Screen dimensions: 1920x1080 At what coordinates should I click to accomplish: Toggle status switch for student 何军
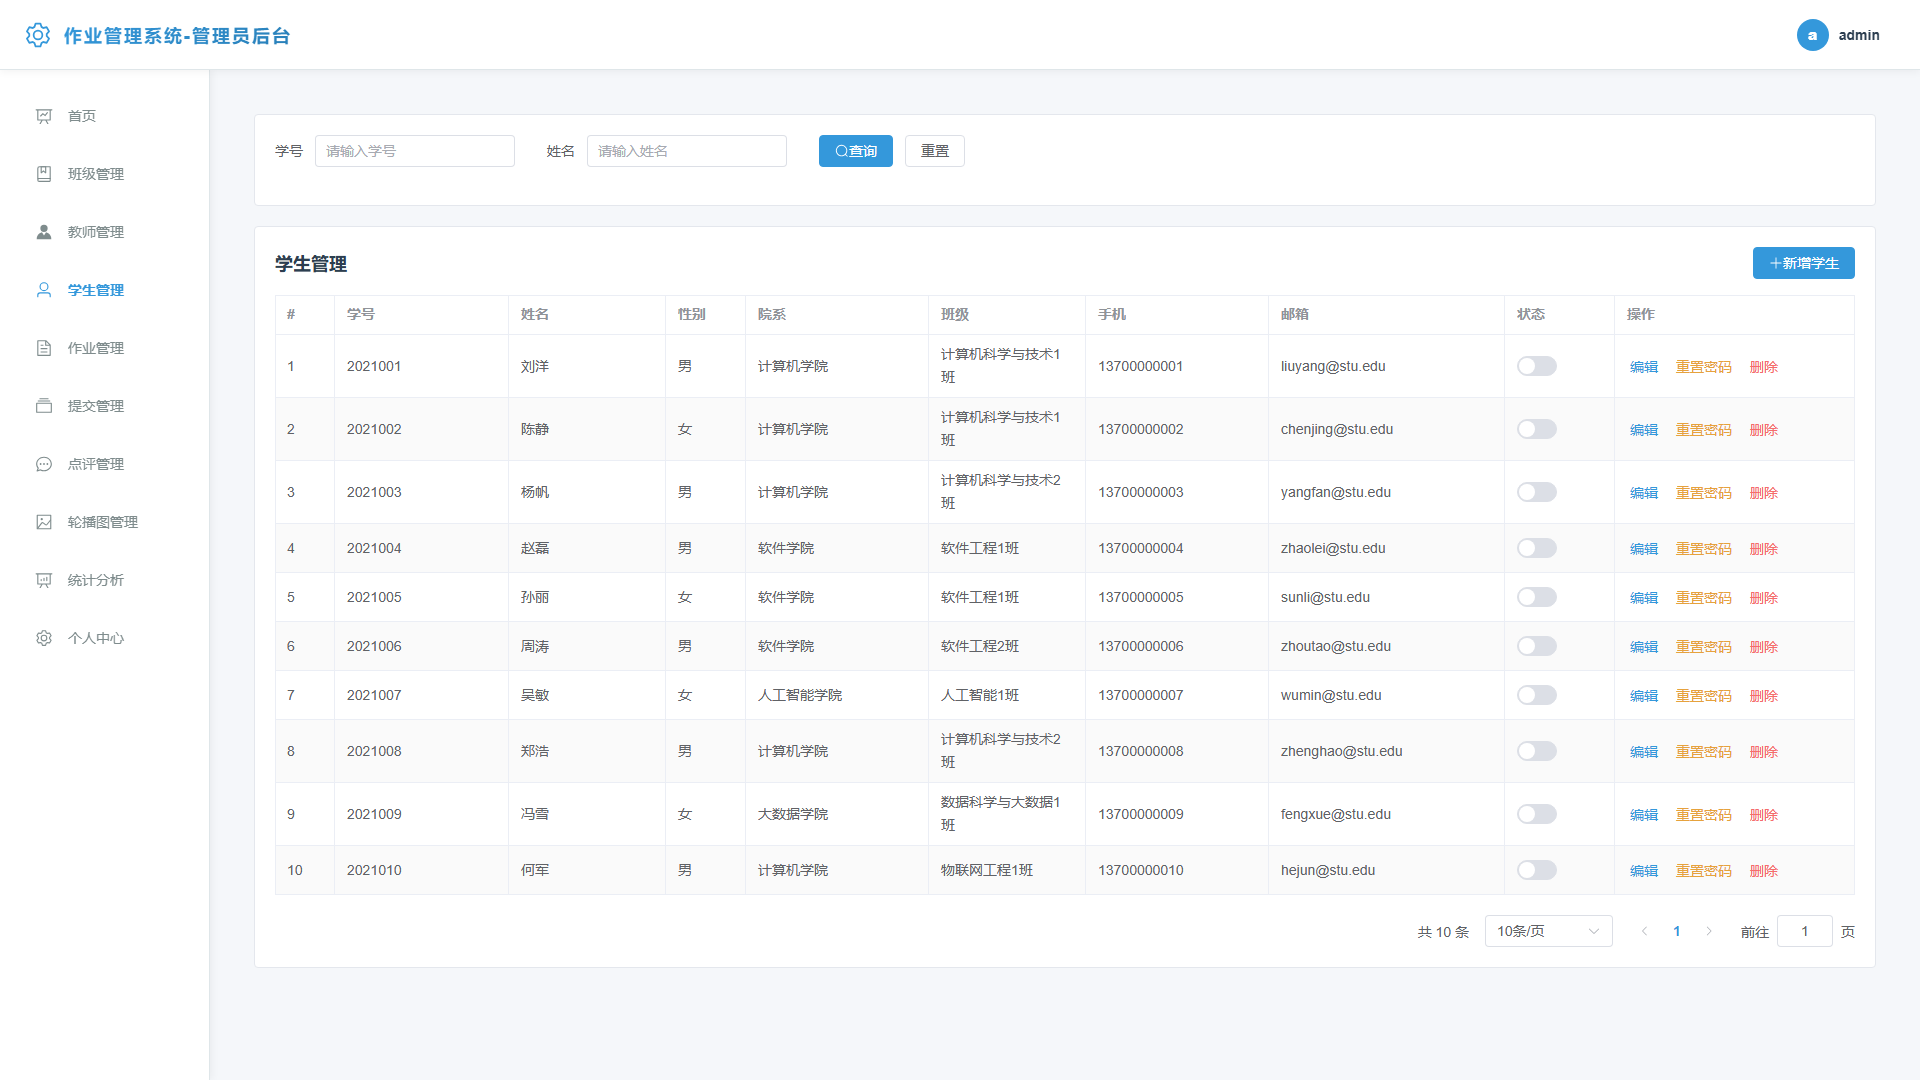1536,870
